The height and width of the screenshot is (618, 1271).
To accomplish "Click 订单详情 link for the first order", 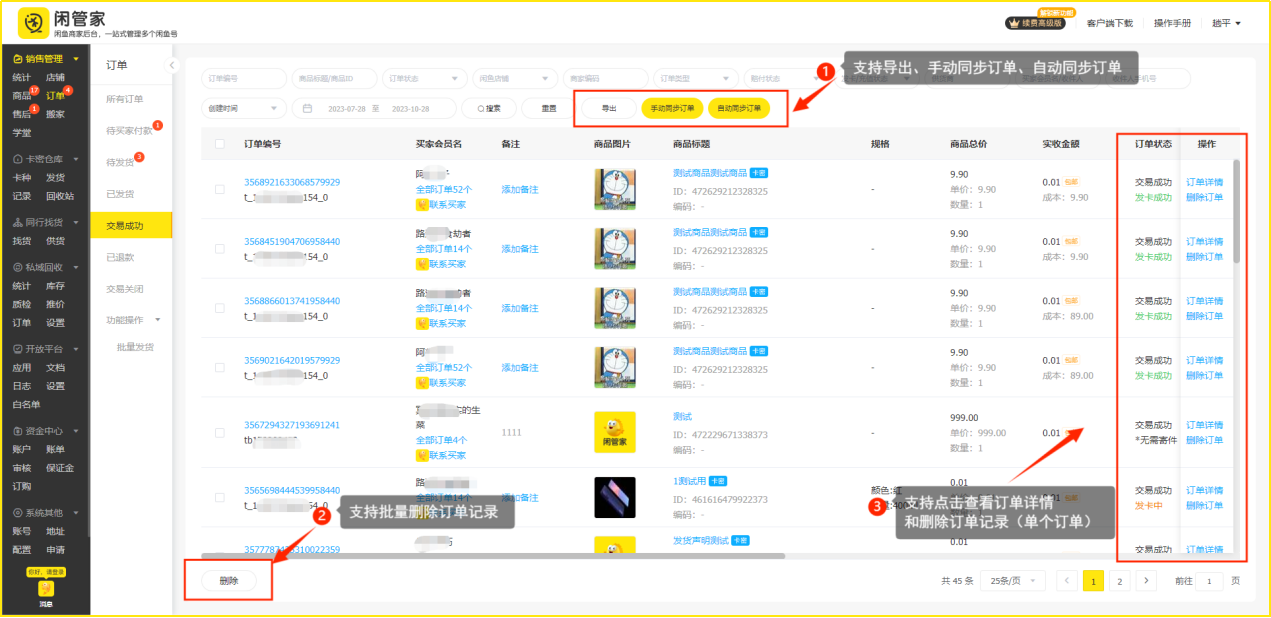I will point(1204,183).
